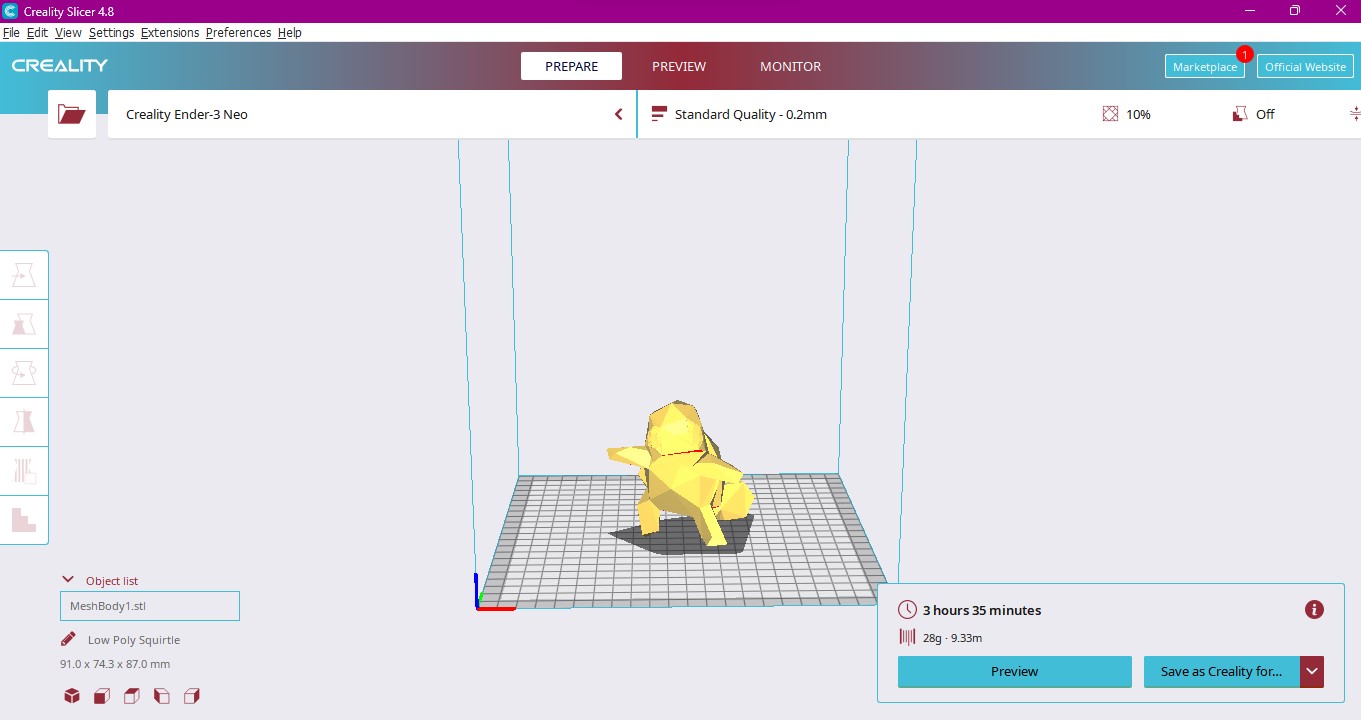Click the Marketplace notification badge
This screenshot has height=720, width=1361.
[x=1244, y=54]
